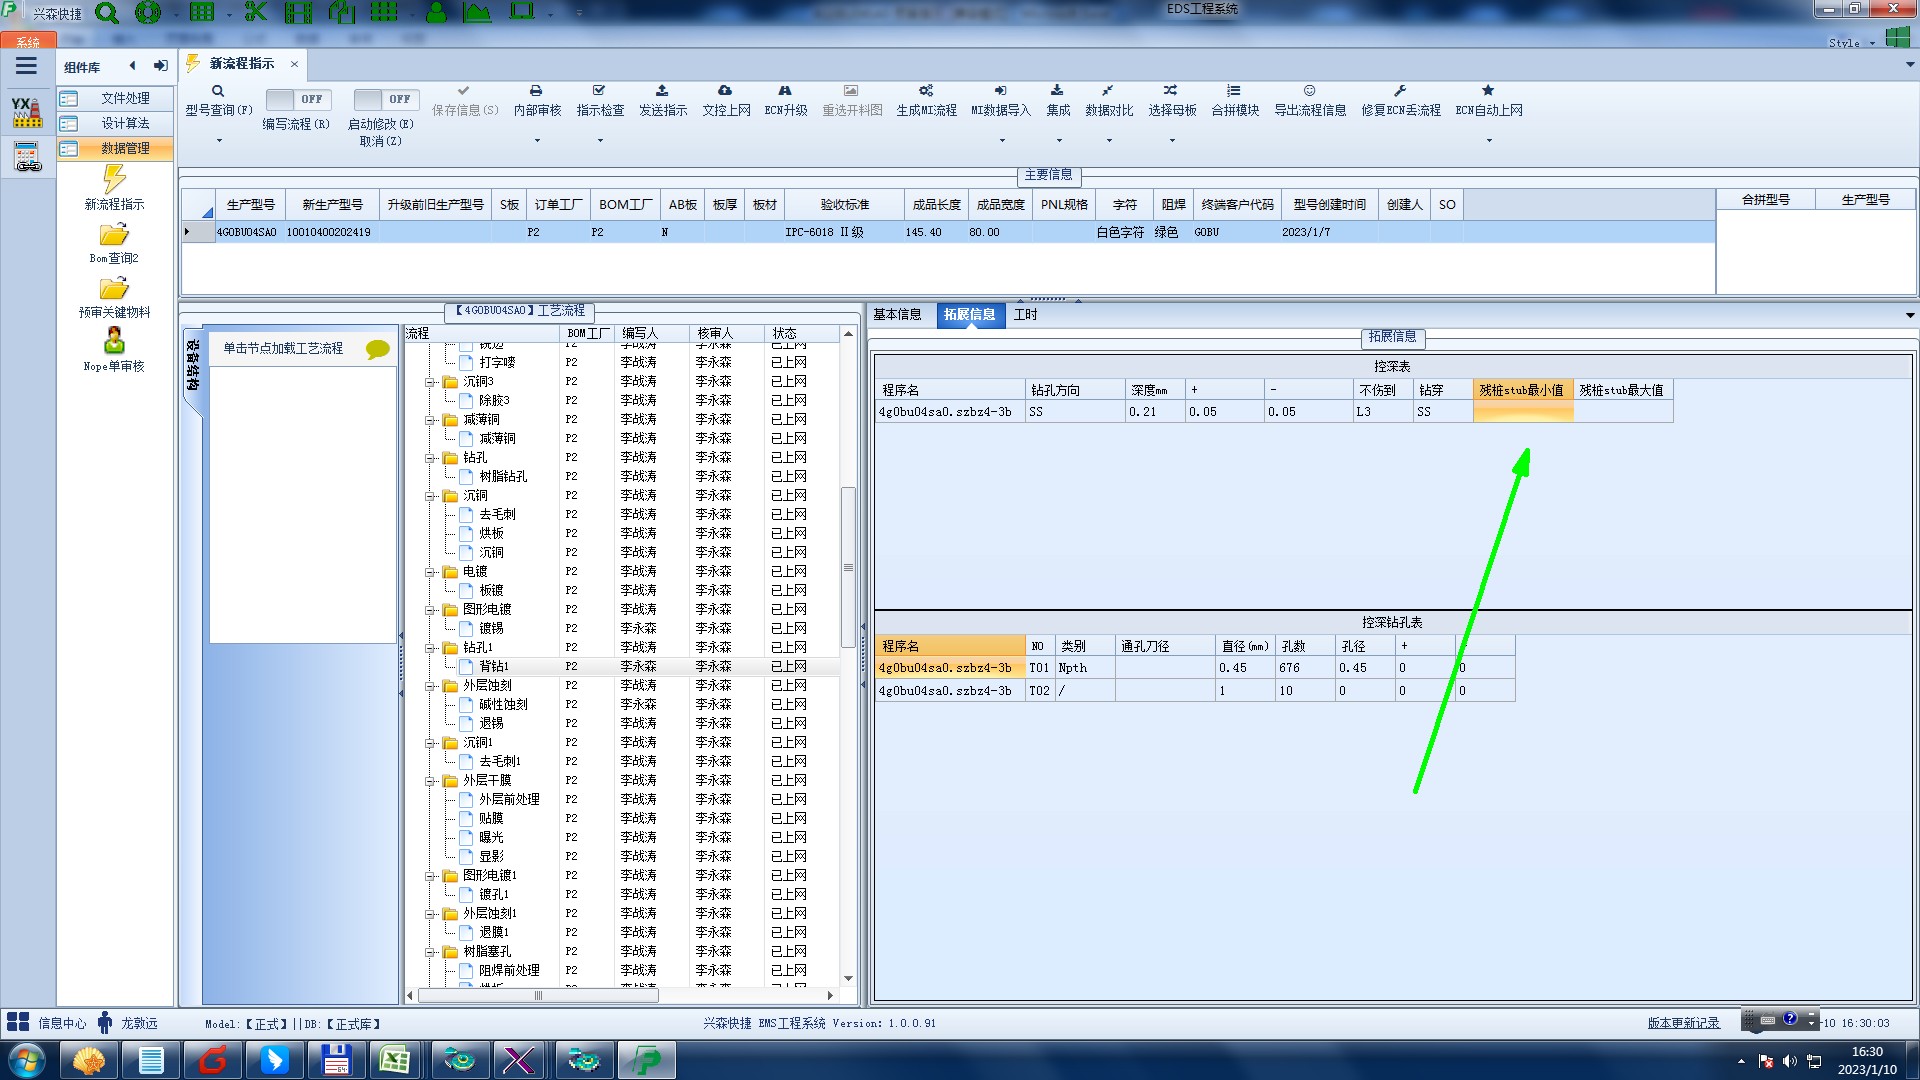Click the flow tree horizontal scrollbar
The image size is (1920, 1080).
538,996
